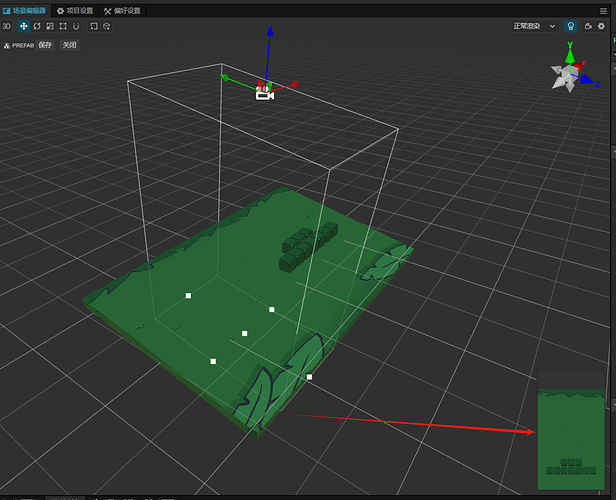This screenshot has width=616, height=500.
Task: Open the 正常渲染 render mode dropdown
Action: pyautogui.click(x=534, y=26)
